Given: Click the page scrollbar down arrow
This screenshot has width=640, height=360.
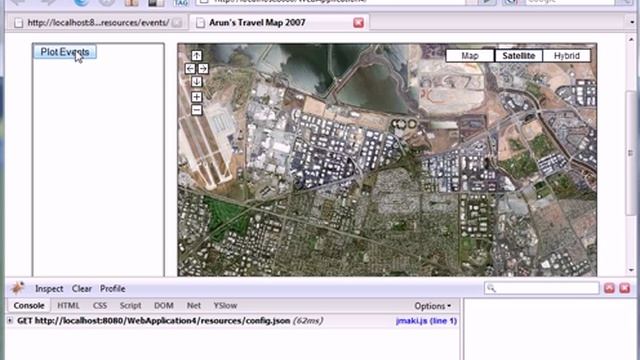Looking at the screenshot, I should pos(631,270).
